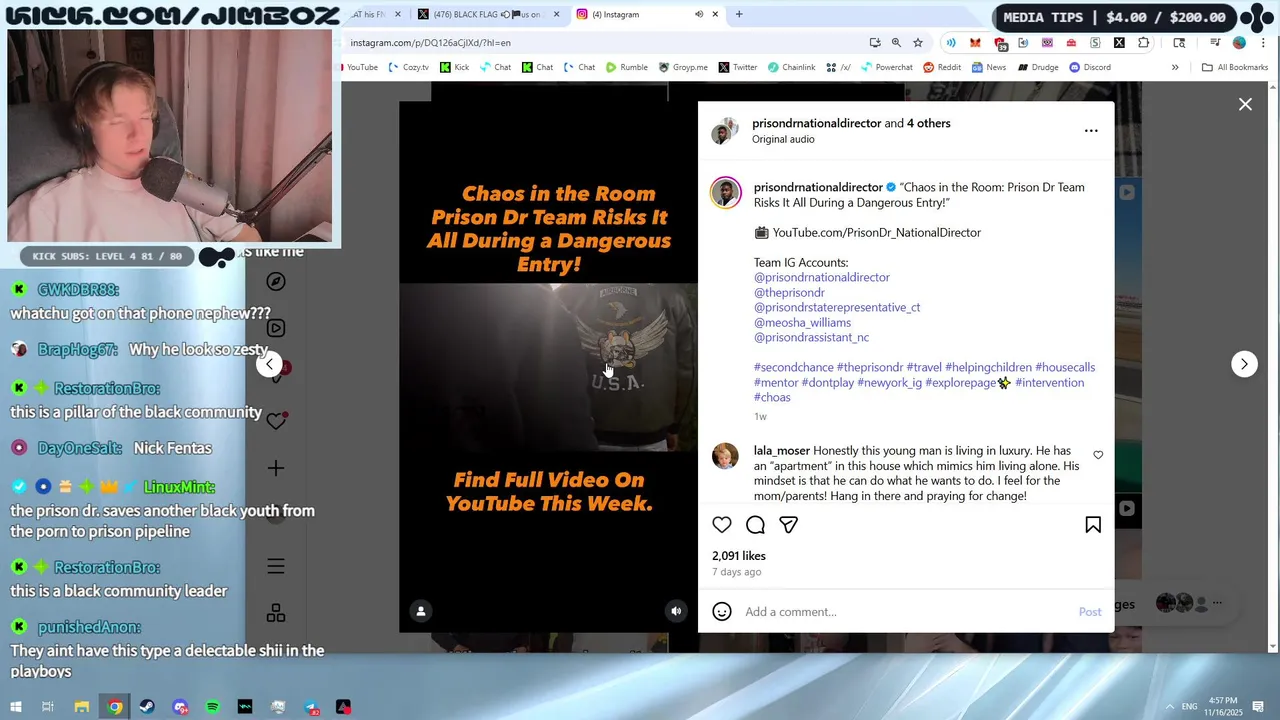Click the #secondchance hashtag
1280x720 pixels.
coord(793,367)
